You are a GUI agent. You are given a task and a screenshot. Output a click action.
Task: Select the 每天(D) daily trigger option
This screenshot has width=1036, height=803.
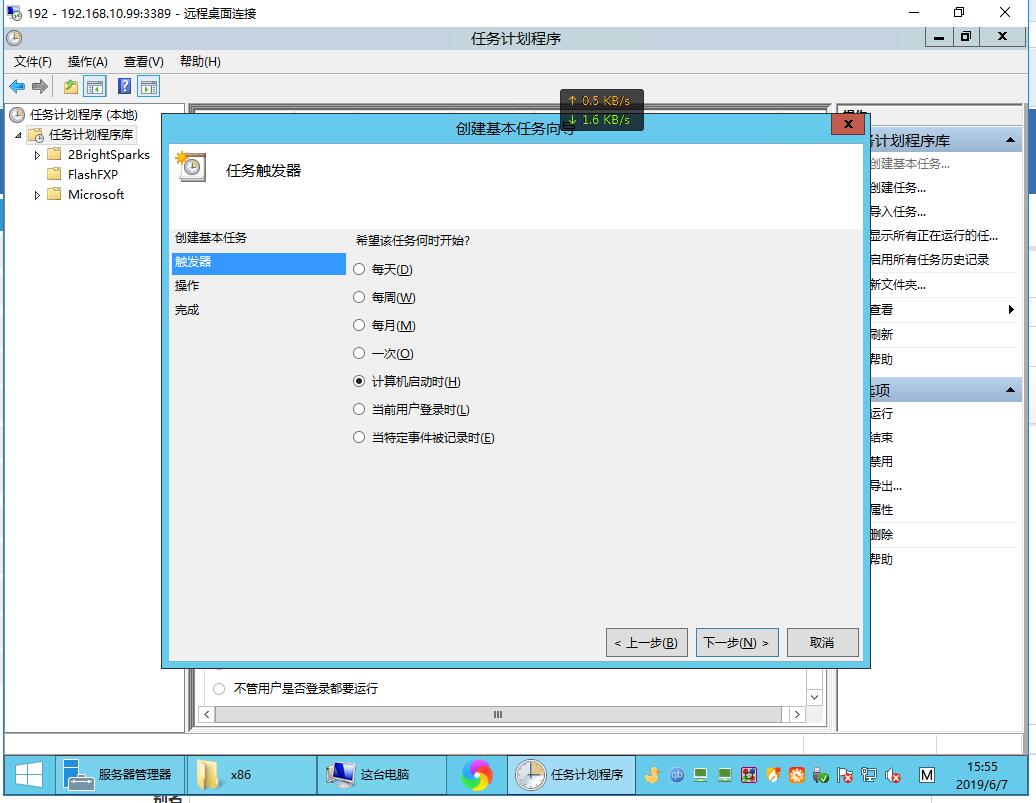tap(359, 269)
